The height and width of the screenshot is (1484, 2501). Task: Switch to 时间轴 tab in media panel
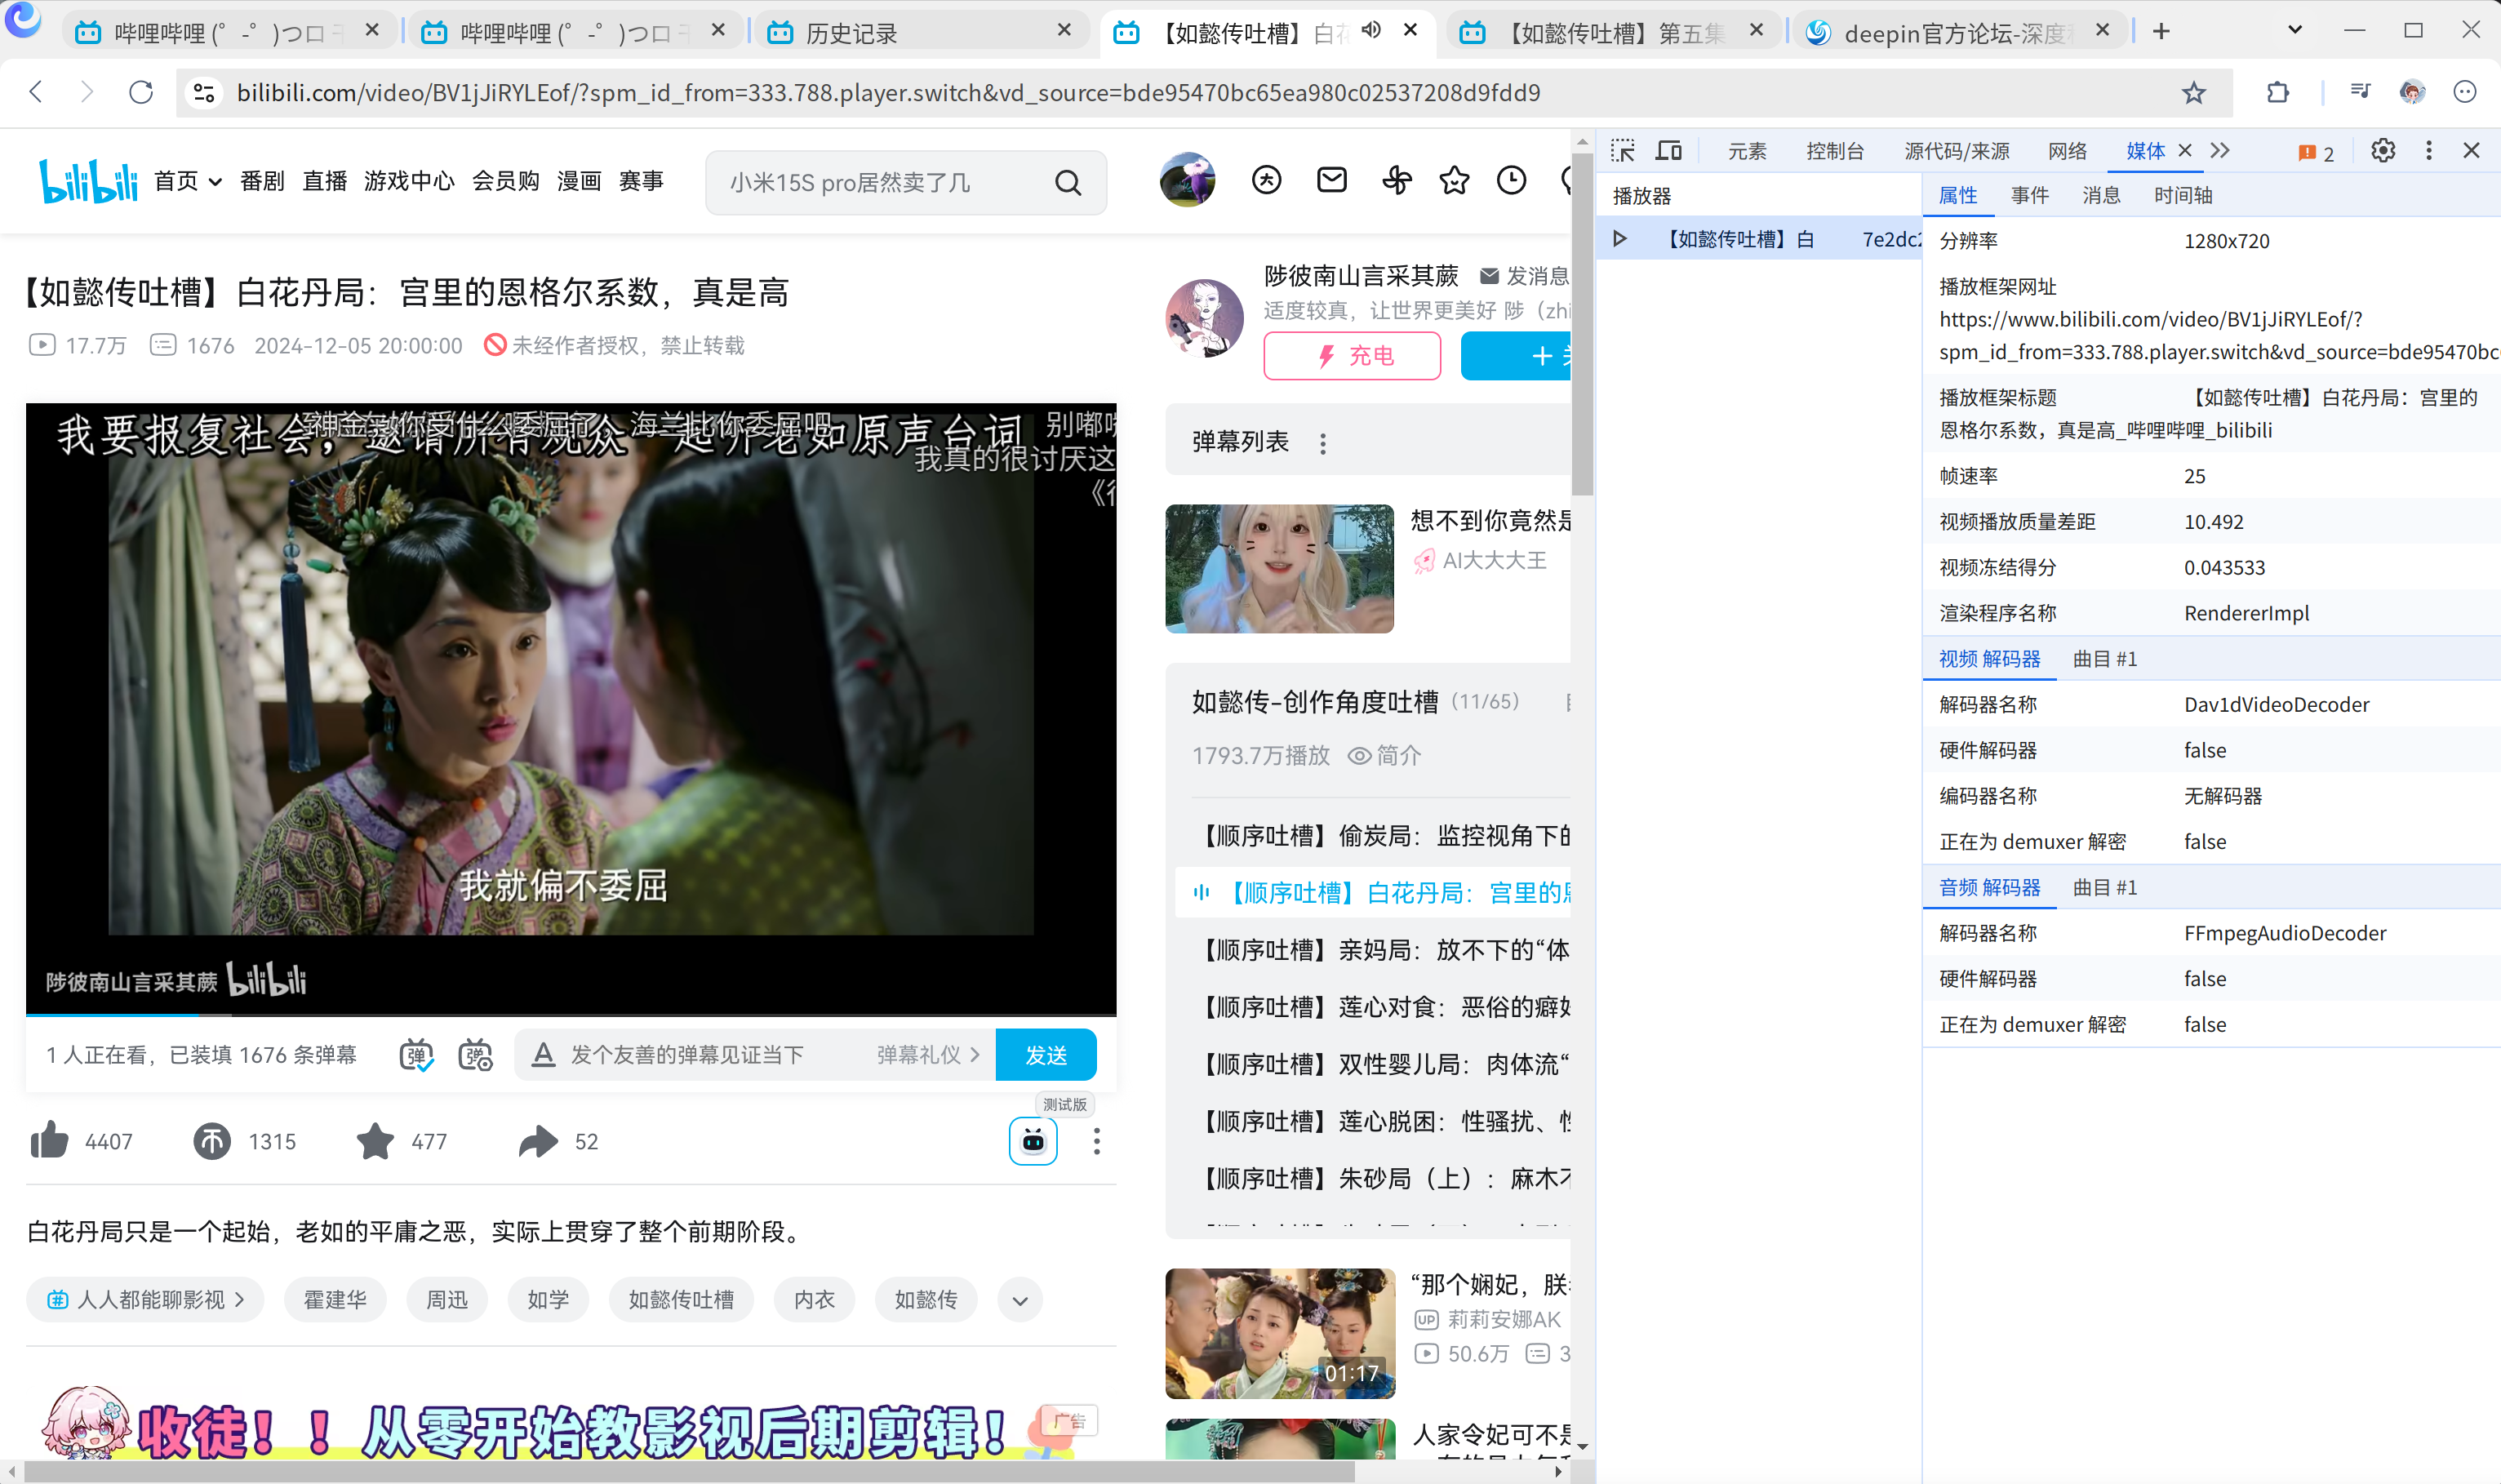2183,196
